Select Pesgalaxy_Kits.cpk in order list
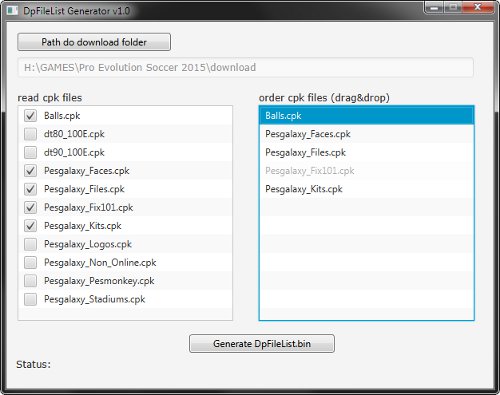 tap(366, 189)
